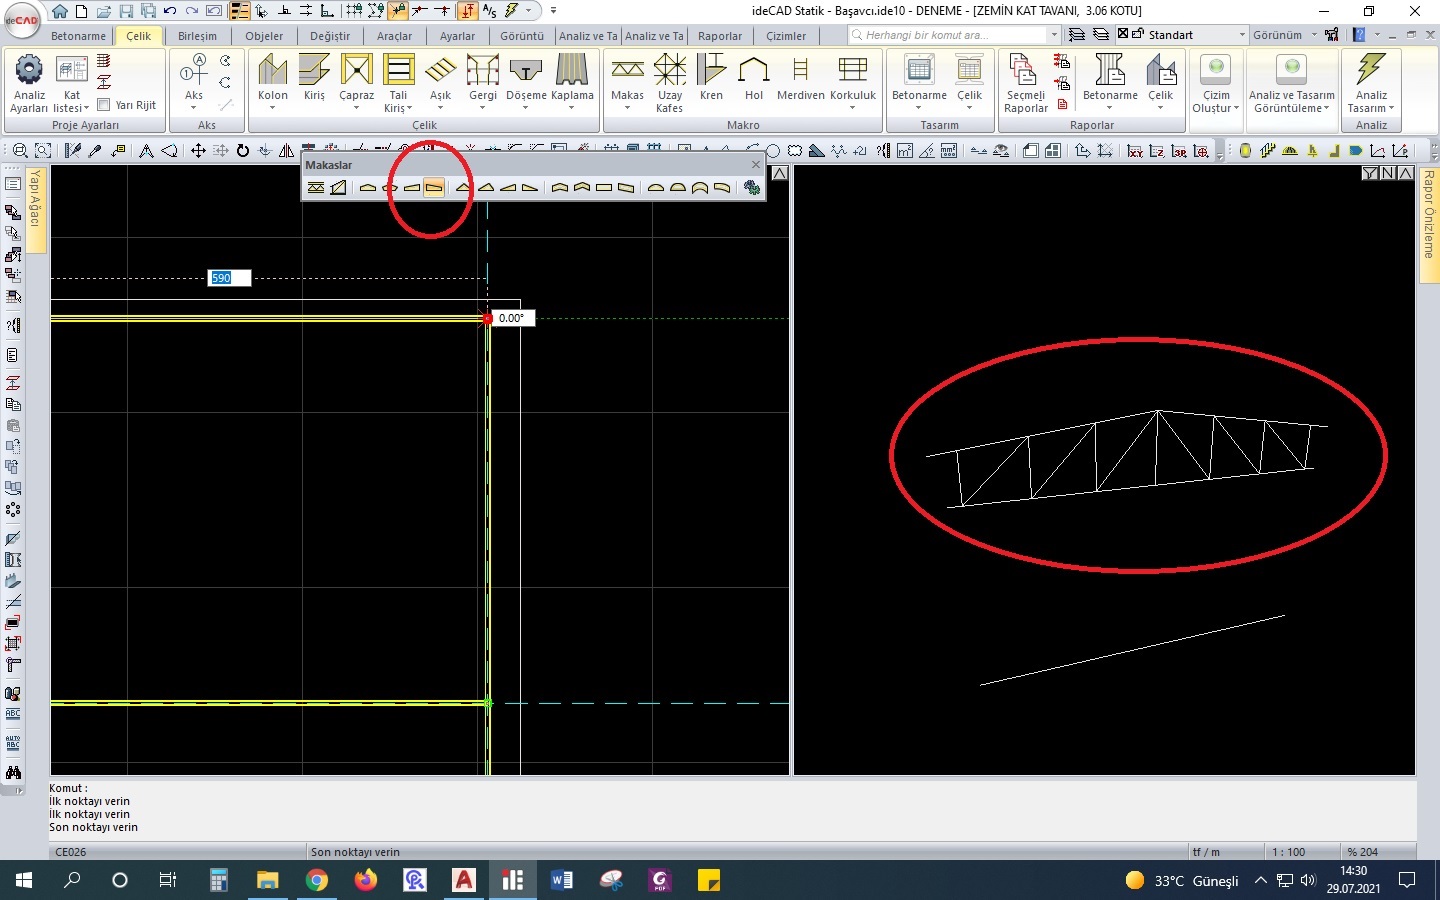The width and height of the screenshot is (1440, 900).
Task: Click the Rotate tool in toolbar
Action: click(x=243, y=150)
